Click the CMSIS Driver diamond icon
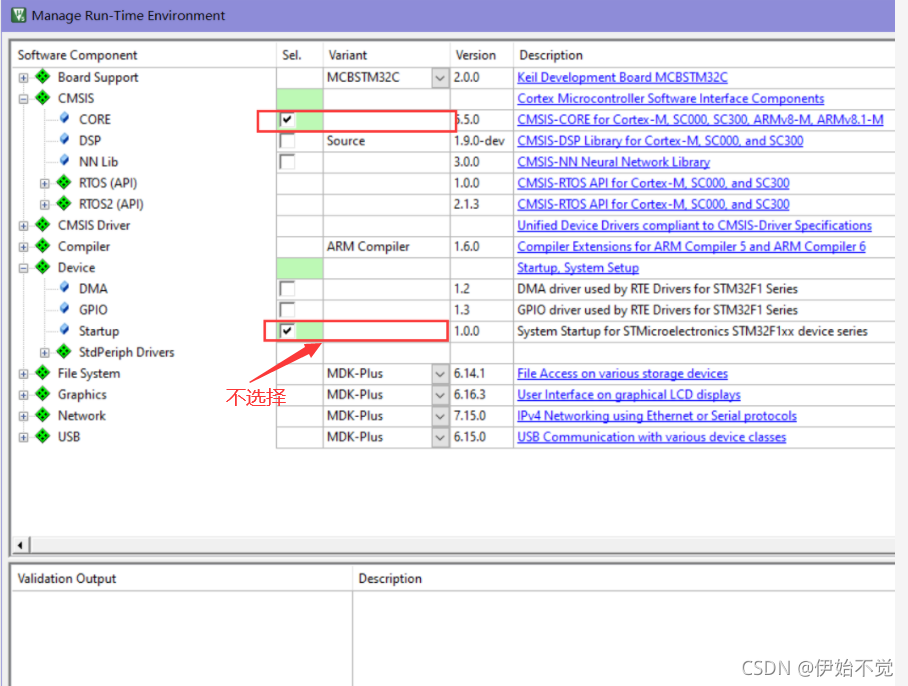This screenshot has width=908, height=686. click(43, 225)
